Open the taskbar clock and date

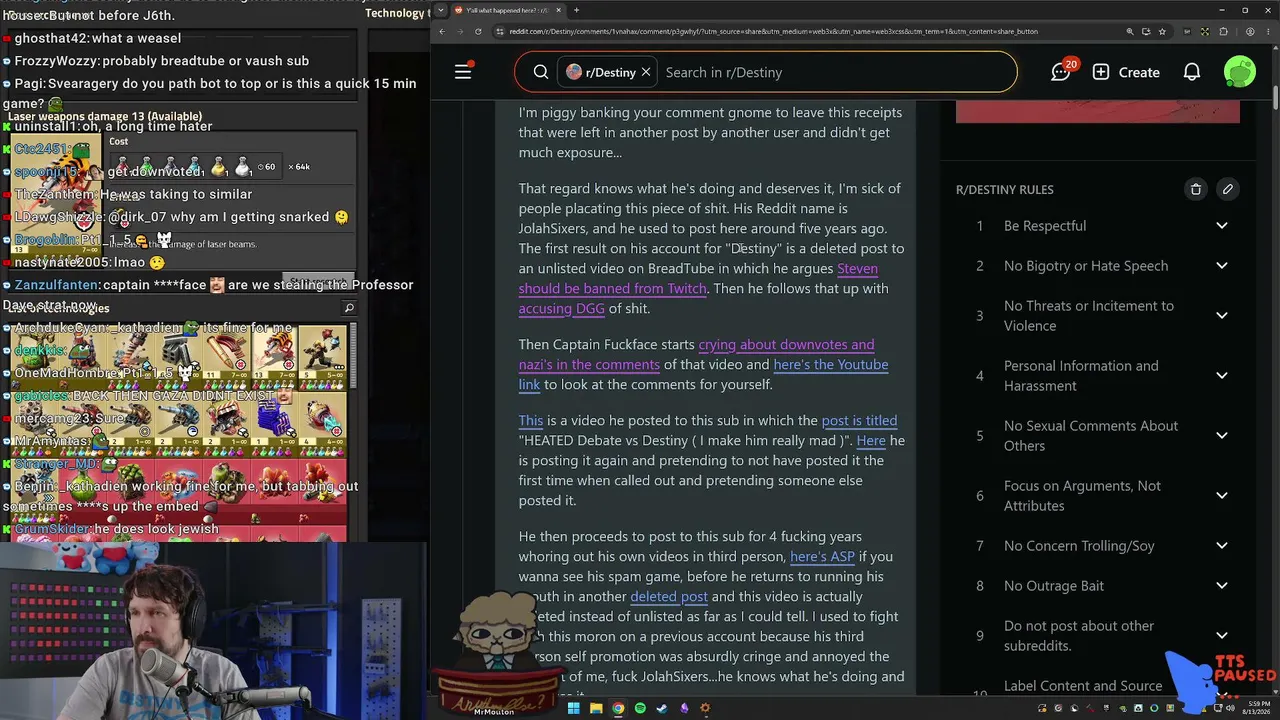click(1256, 709)
